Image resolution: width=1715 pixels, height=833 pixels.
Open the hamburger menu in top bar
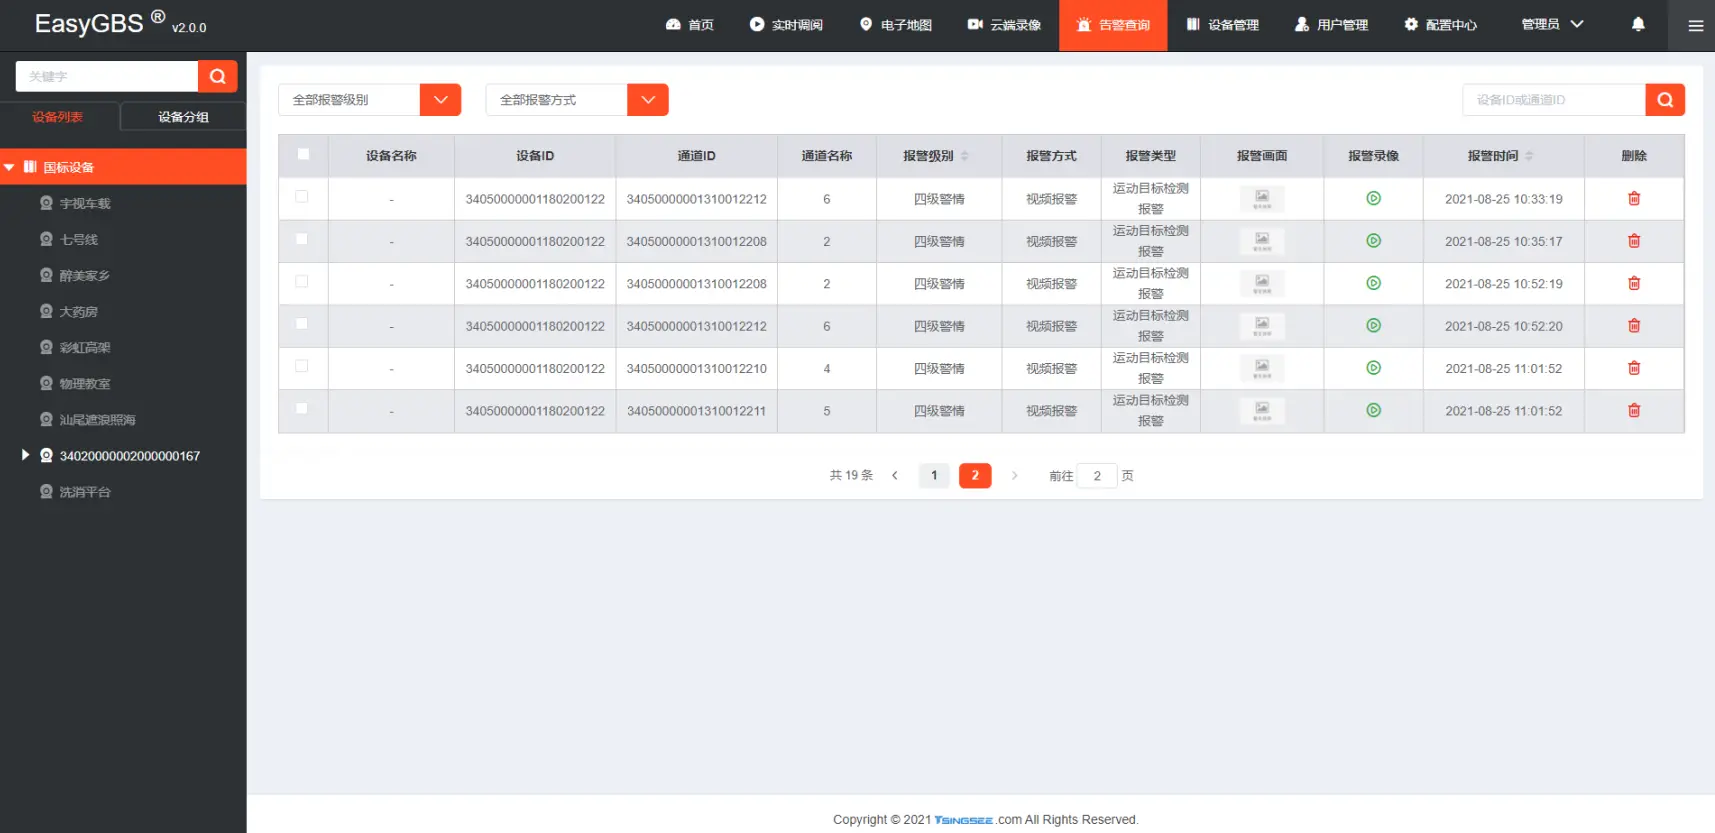coord(1695,25)
